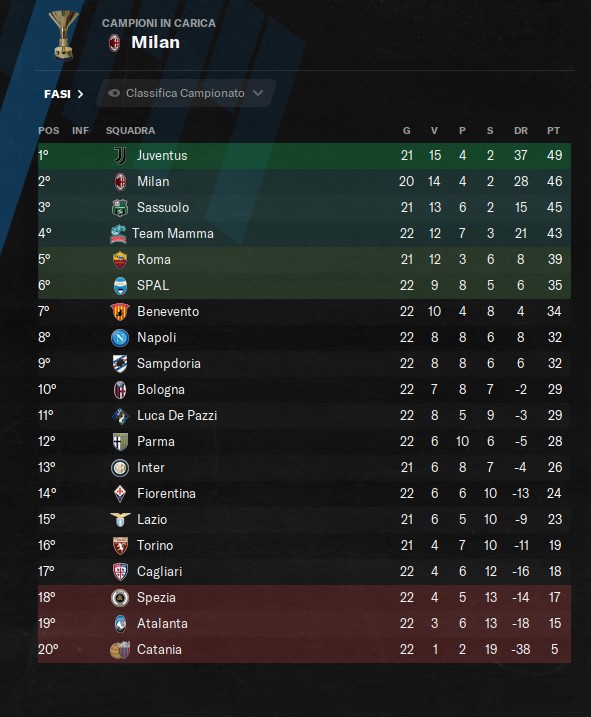Click the eye icon in Classifica dropdown
The width and height of the screenshot is (591, 717).
(x=114, y=93)
